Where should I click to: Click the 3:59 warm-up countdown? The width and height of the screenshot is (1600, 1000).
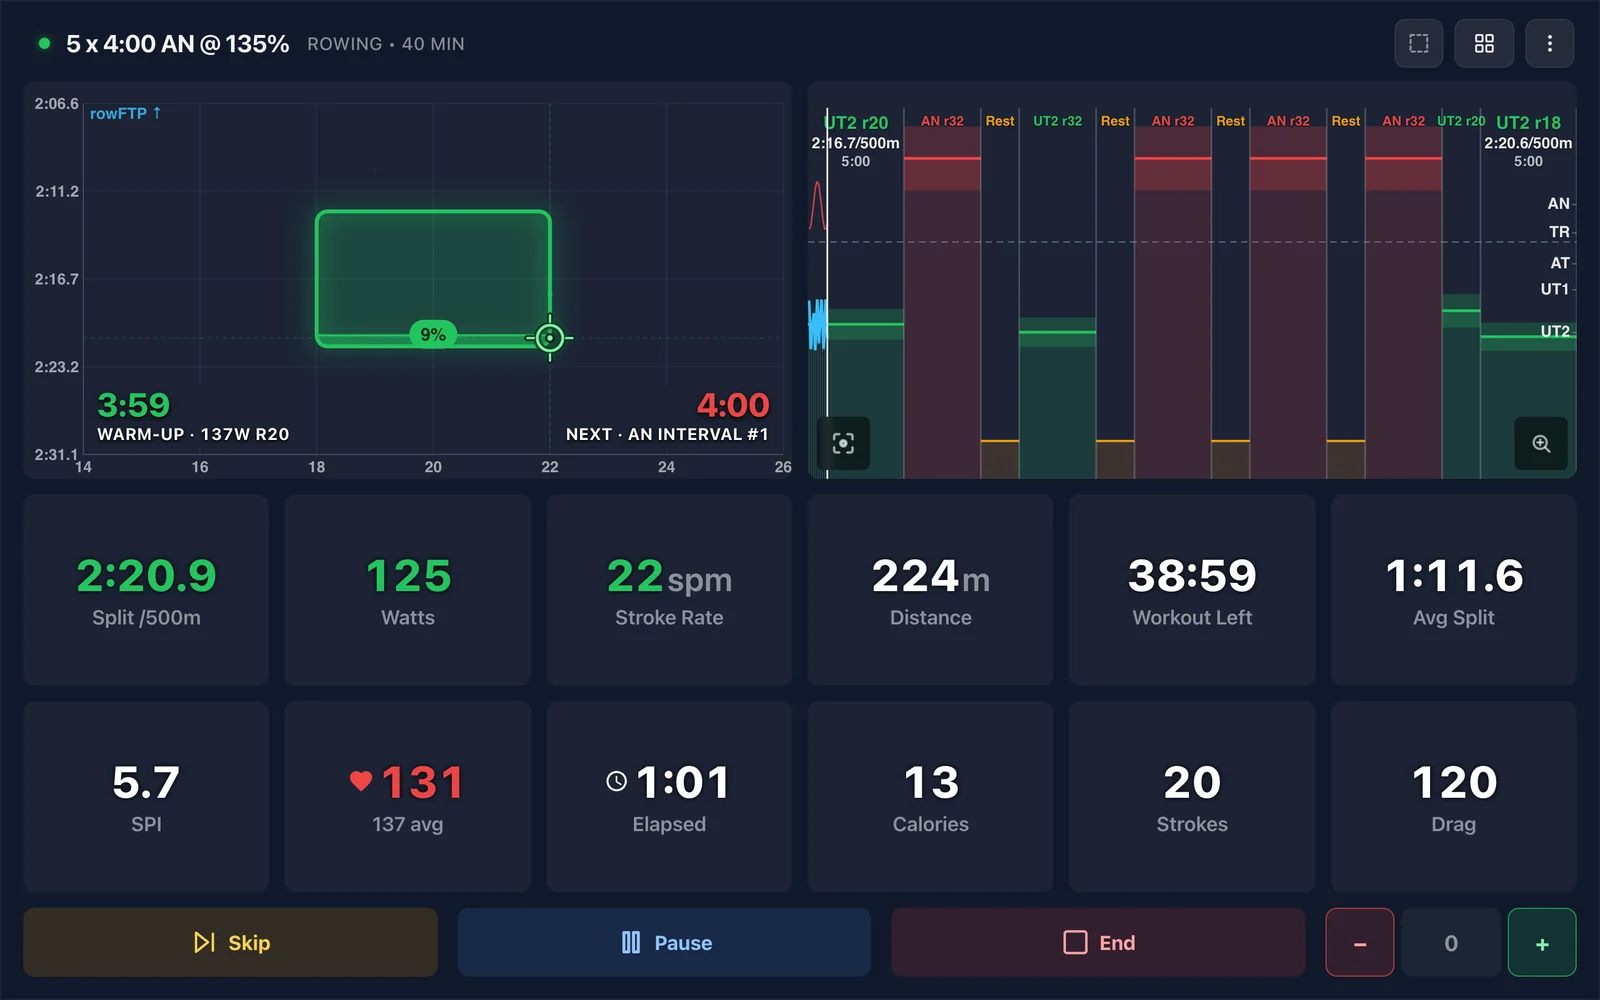tap(133, 405)
